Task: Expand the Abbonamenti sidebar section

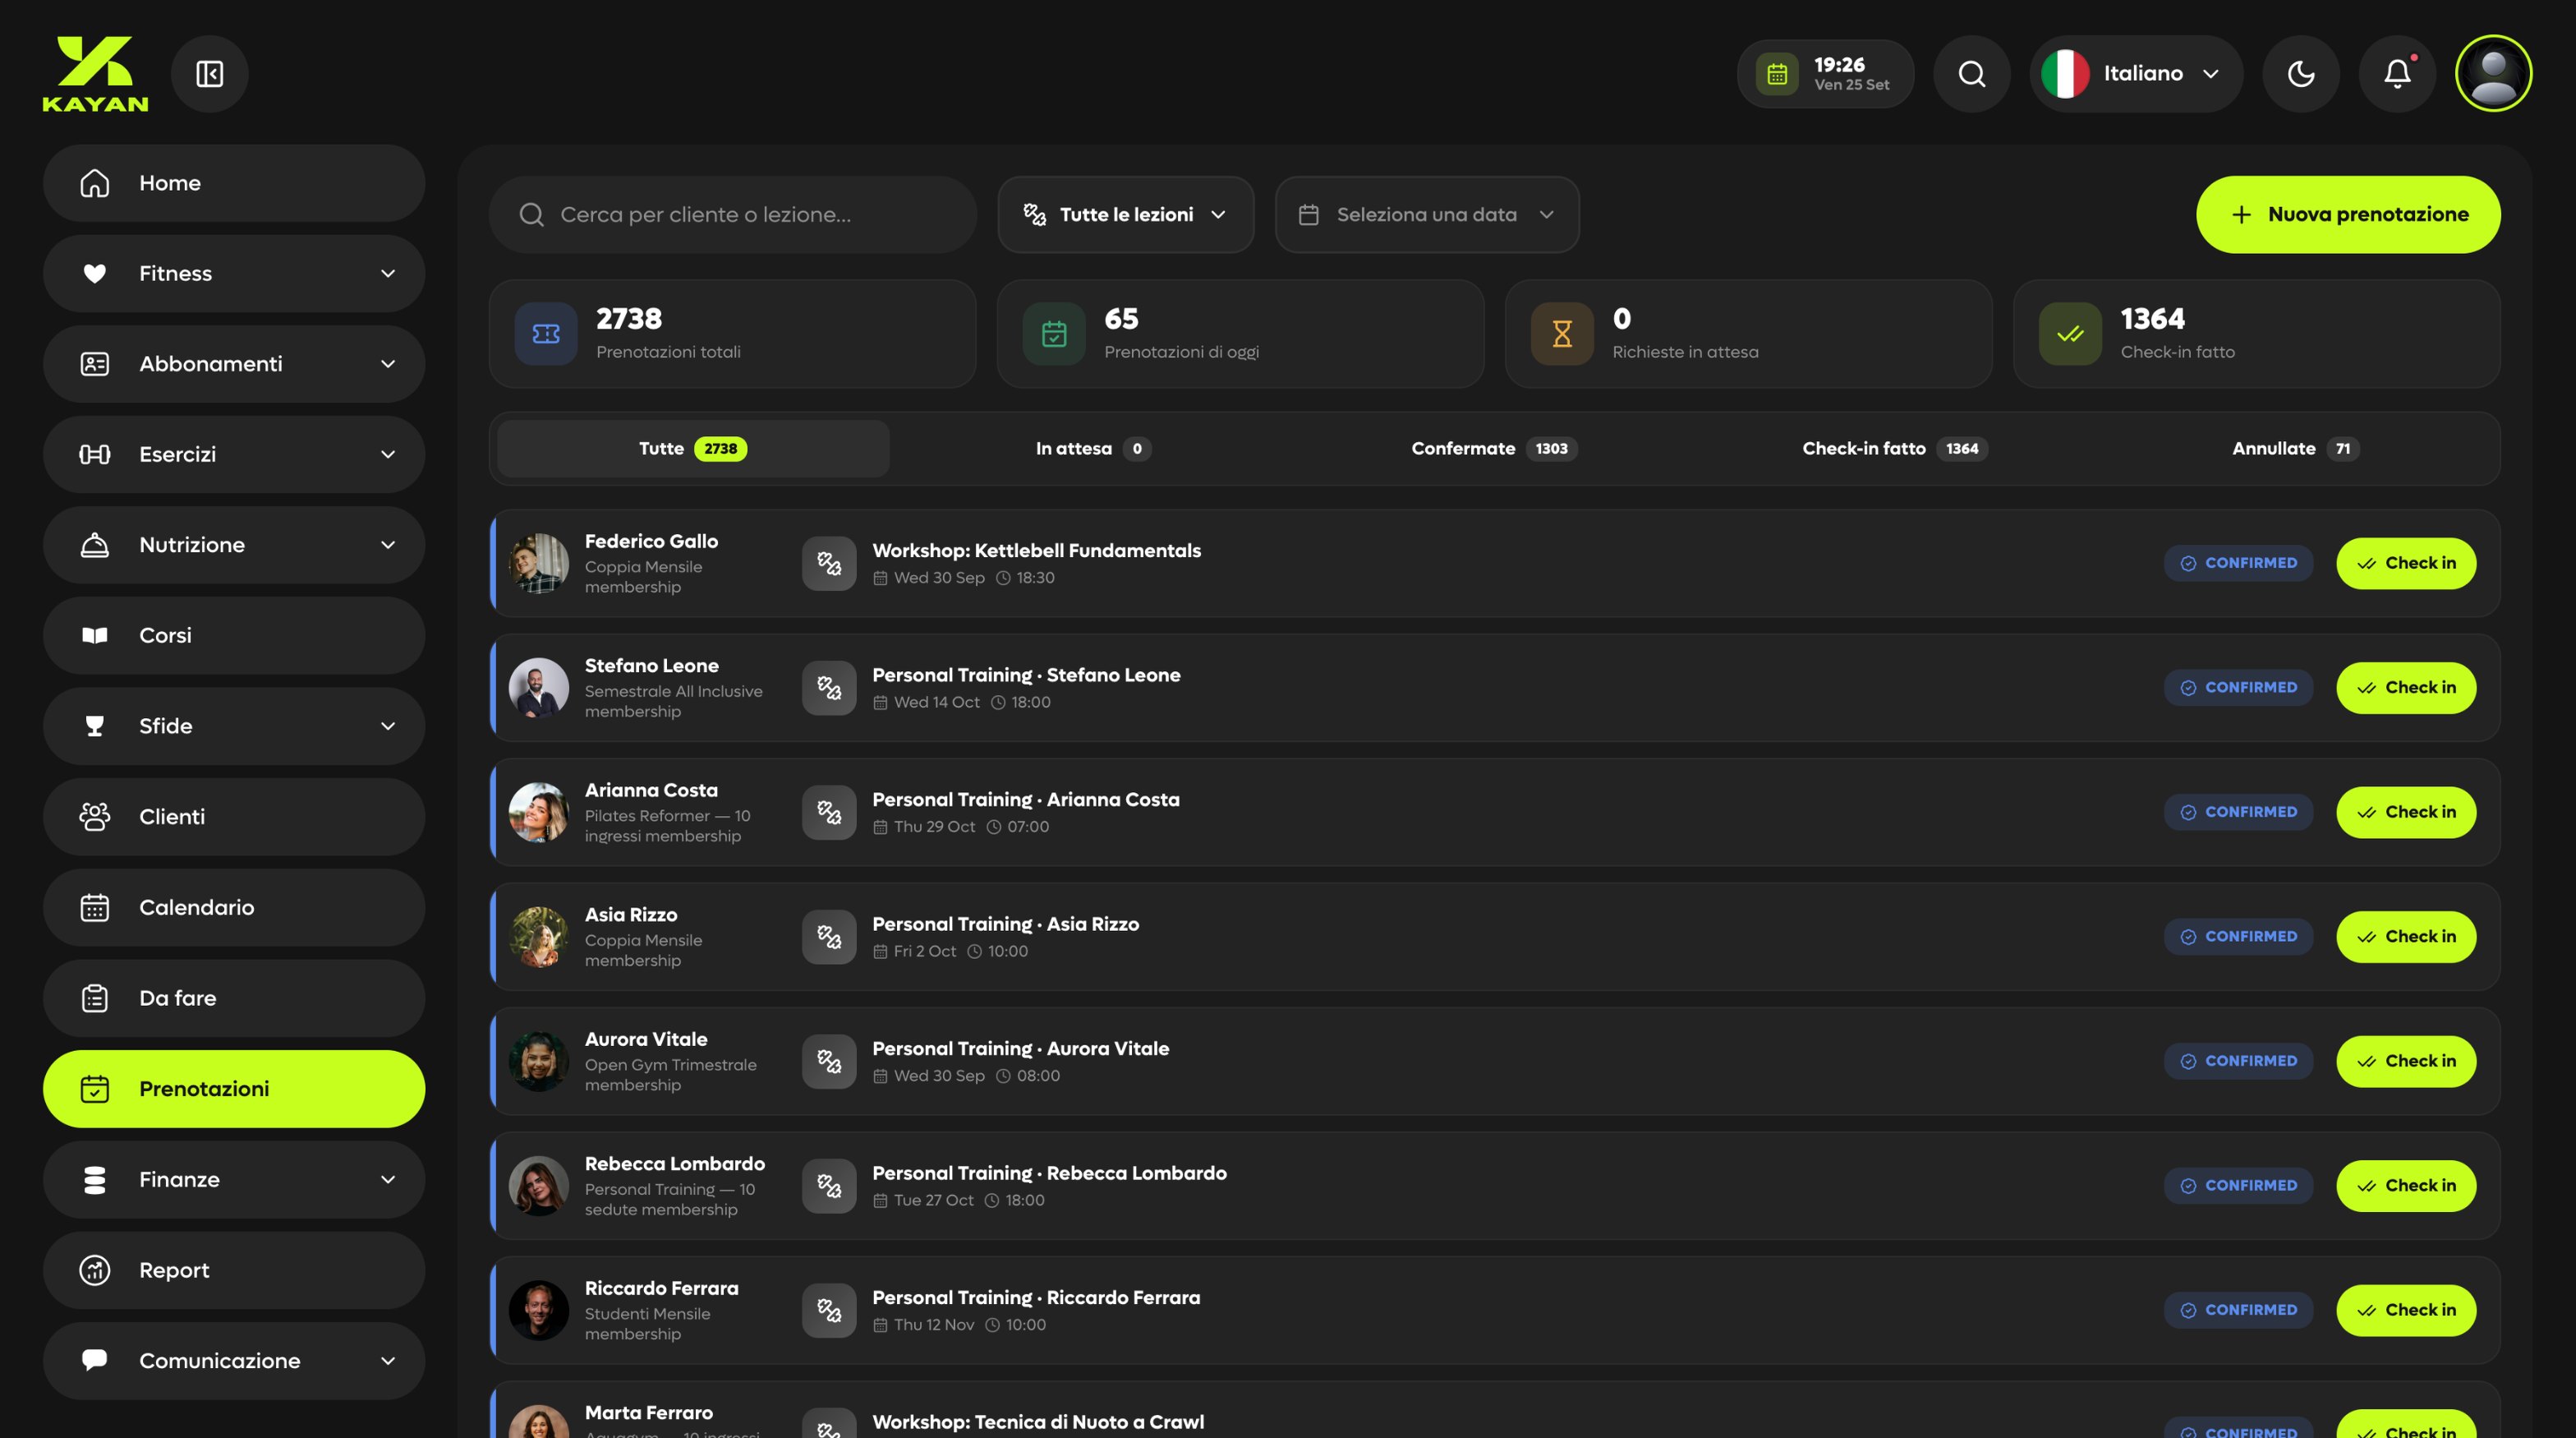Action: pos(234,364)
